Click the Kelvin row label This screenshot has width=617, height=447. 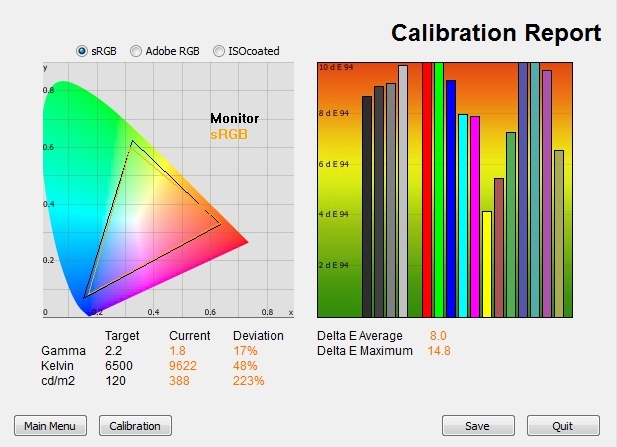[57, 366]
